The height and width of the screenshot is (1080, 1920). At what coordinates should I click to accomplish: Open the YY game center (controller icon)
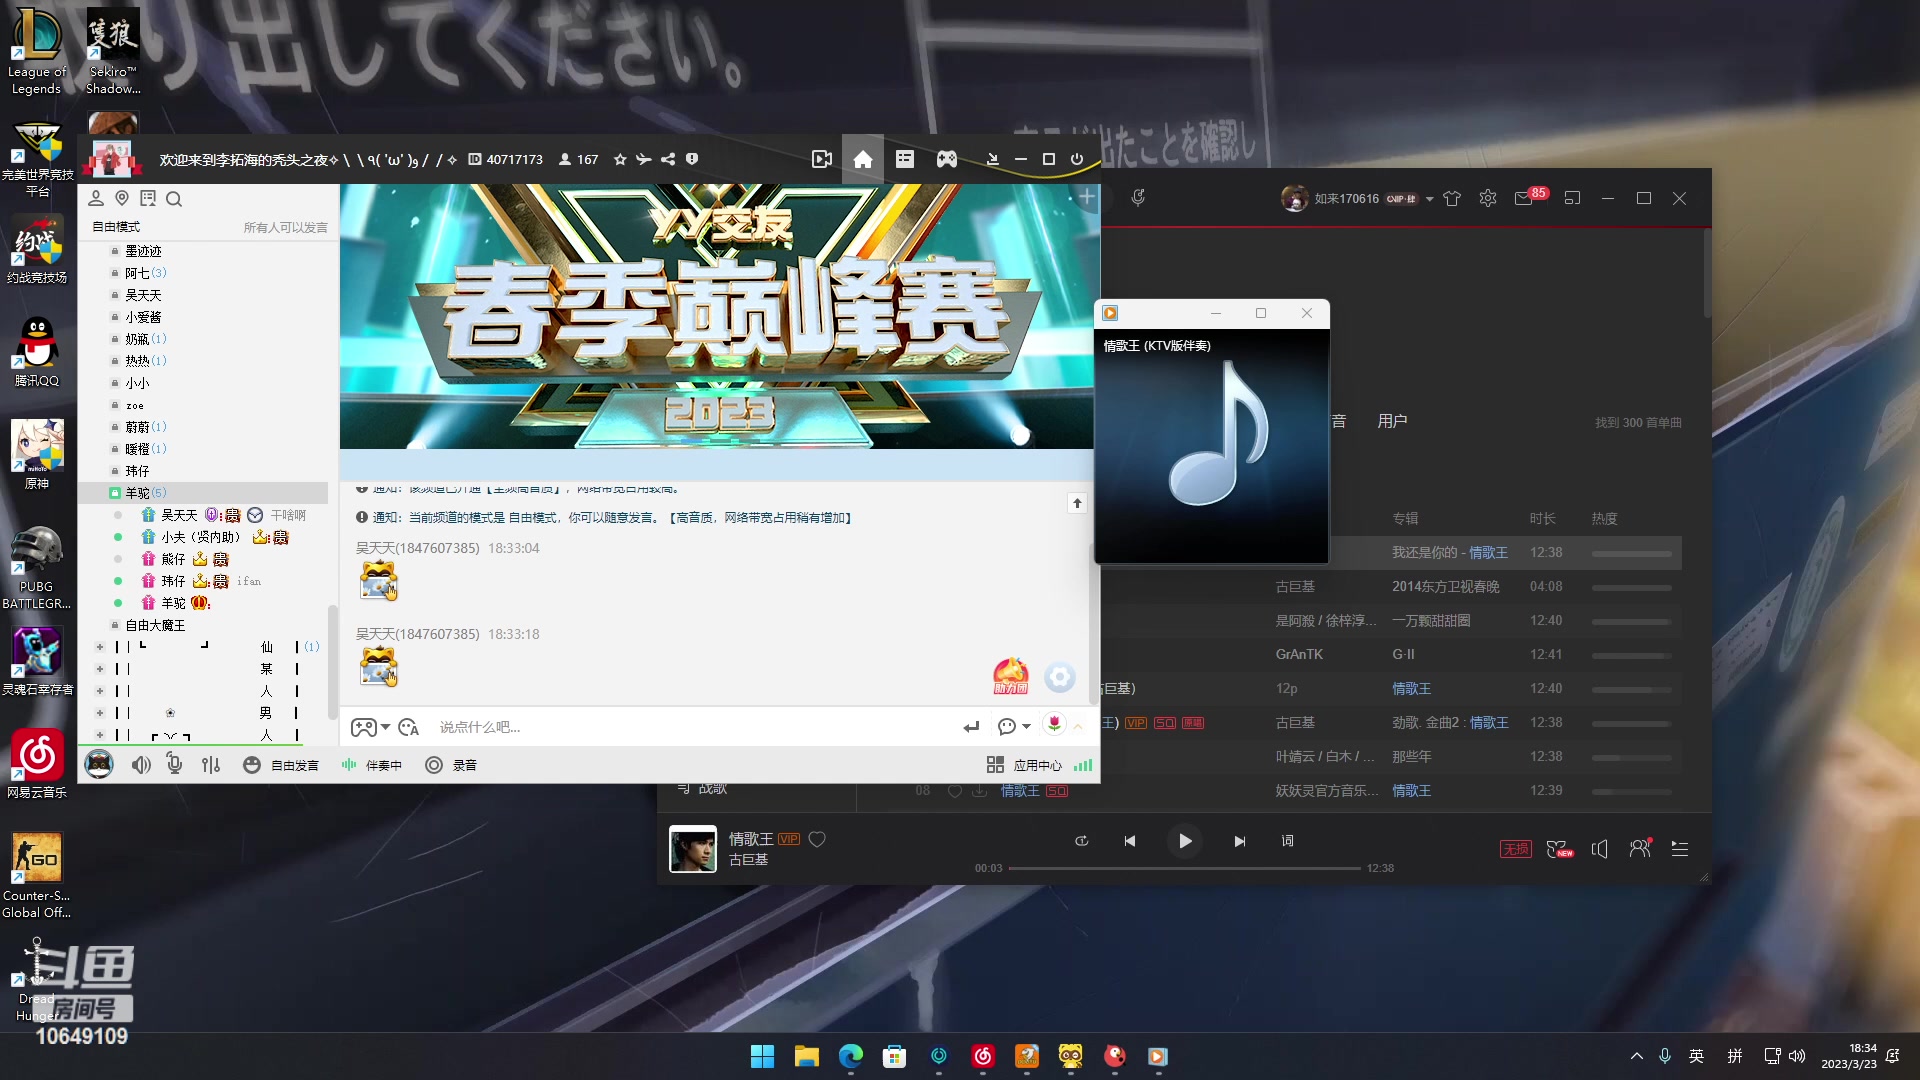[x=946, y=159]
